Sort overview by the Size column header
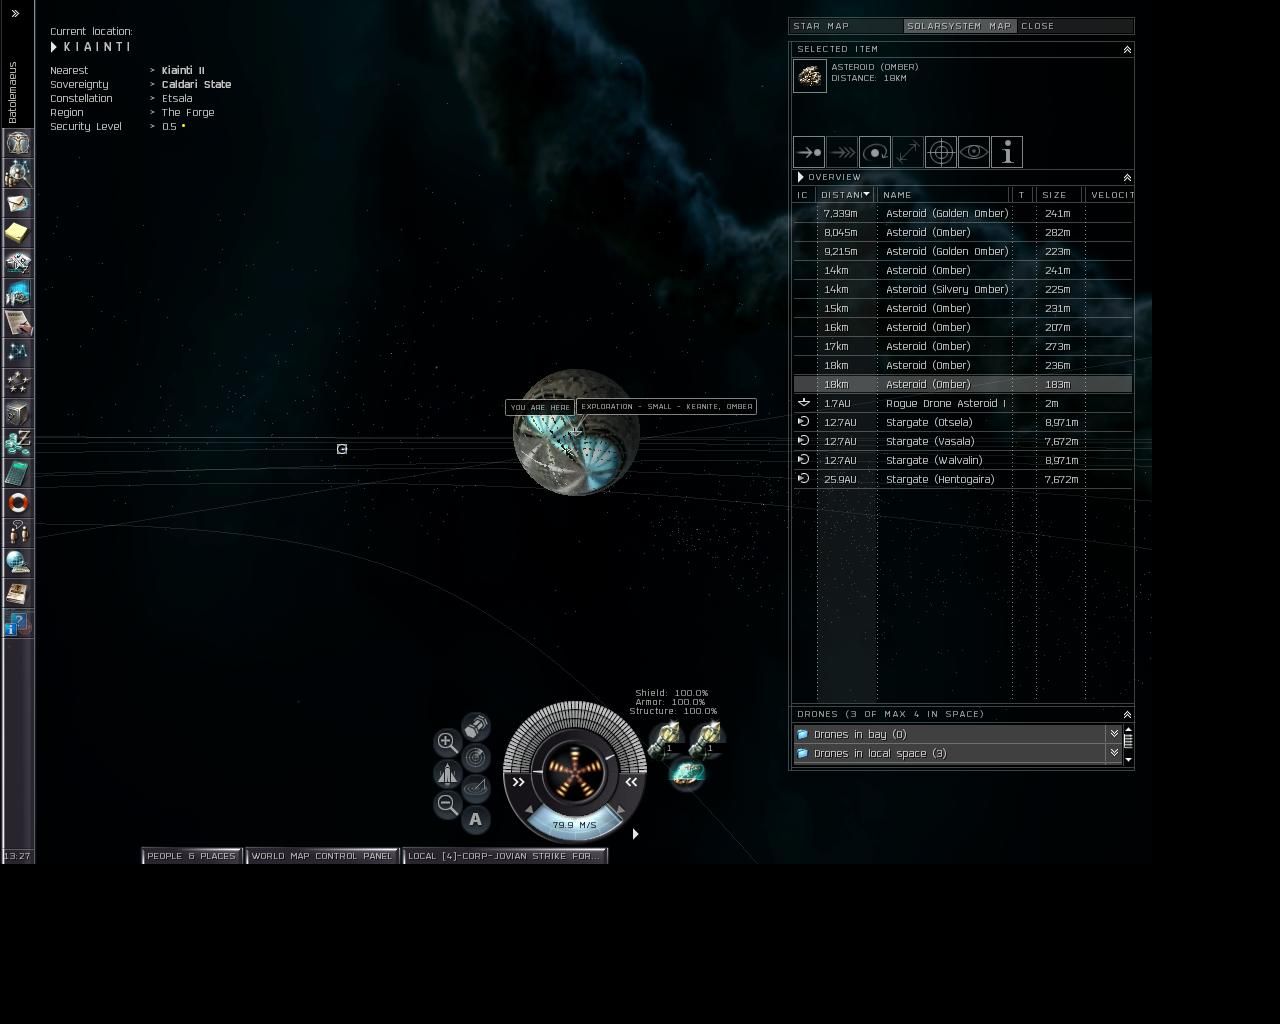 [x=1060, y=195]
